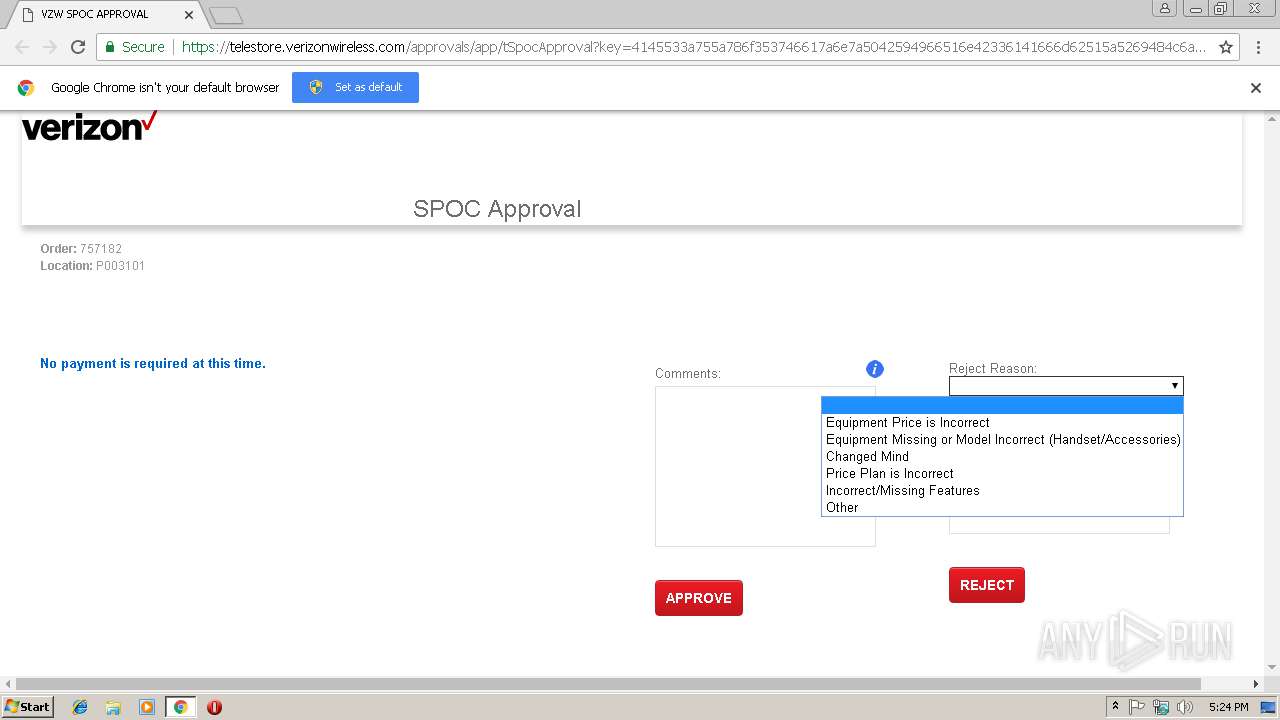Screen dimensions: 1280x720
Task: Click inside the Comments text area
Action: [765, 466]
